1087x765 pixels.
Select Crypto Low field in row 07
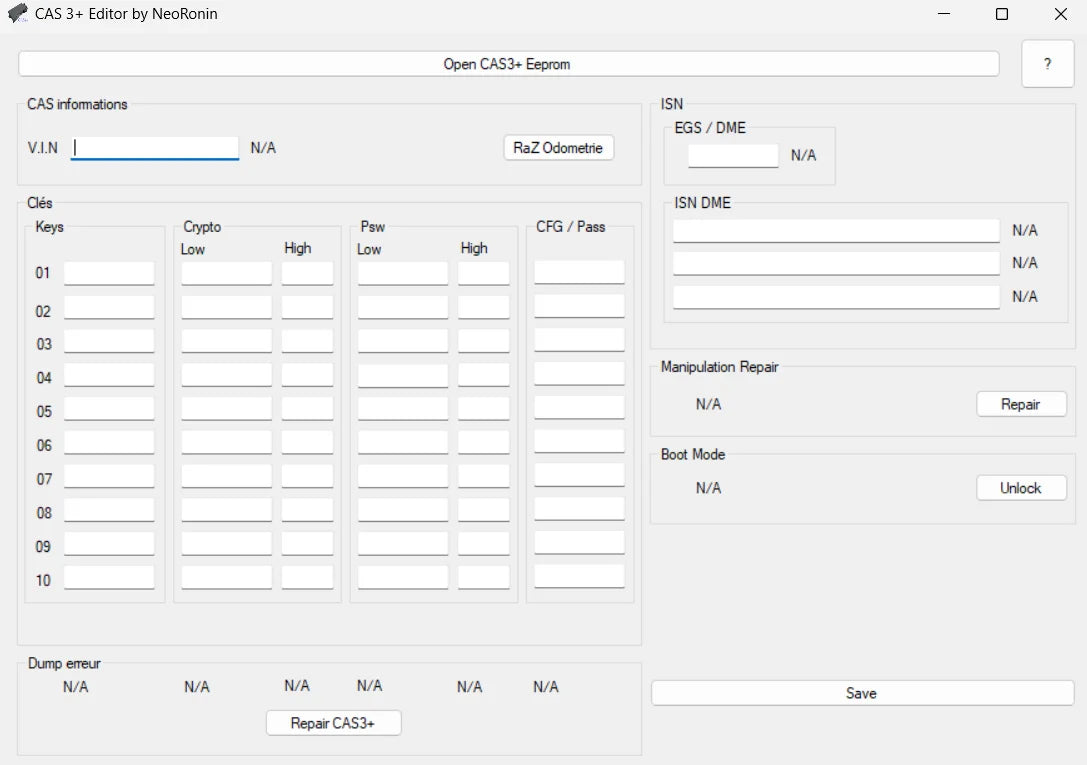pos(227,476)
